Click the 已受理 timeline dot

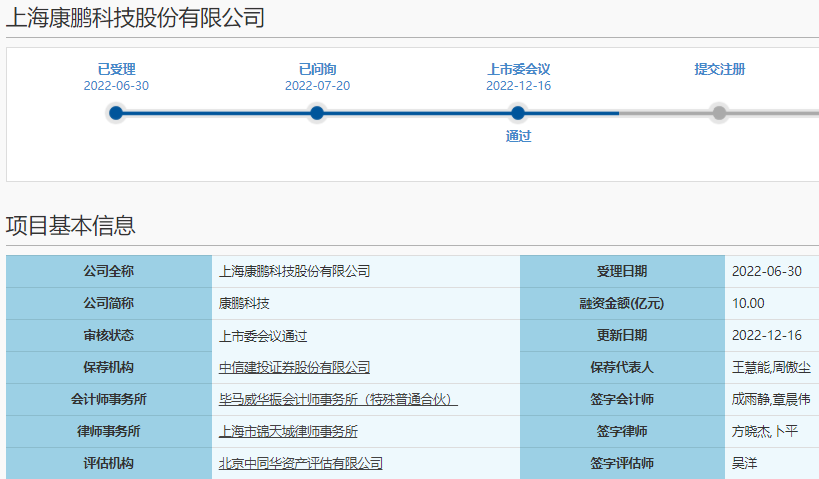pyautogui.click(x=116, y=113)
